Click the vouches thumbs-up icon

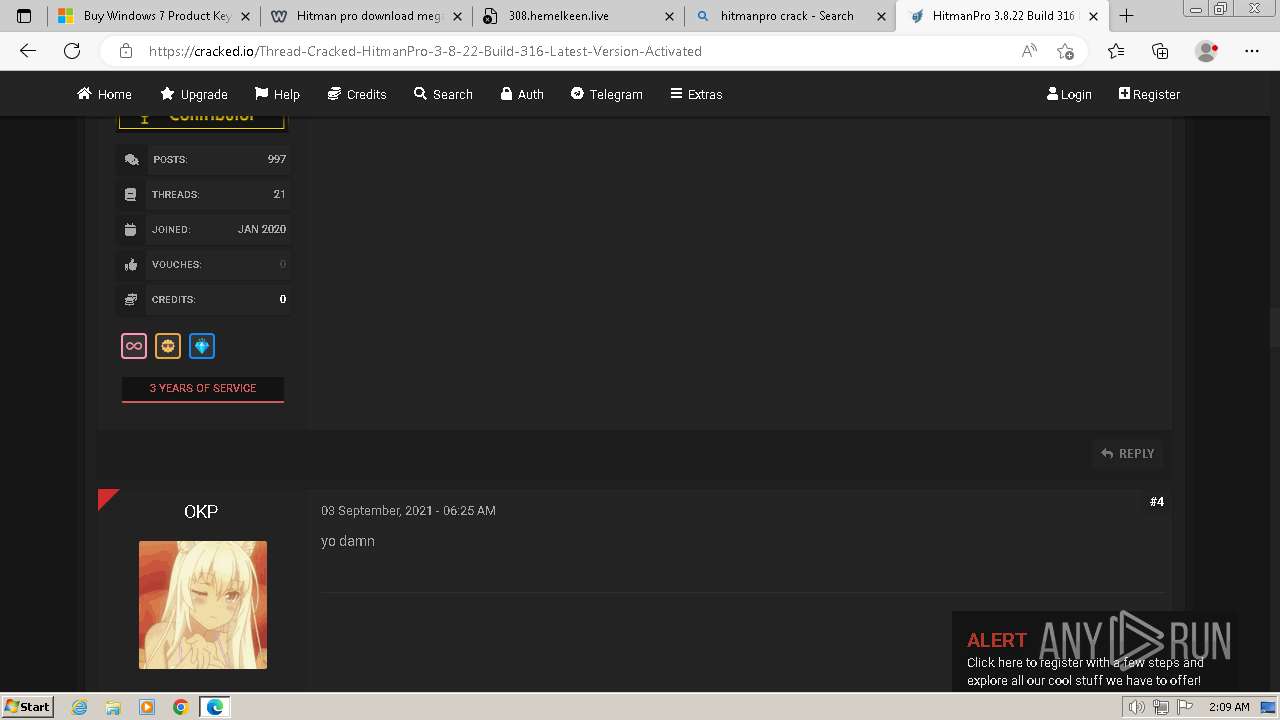(131, 265)
